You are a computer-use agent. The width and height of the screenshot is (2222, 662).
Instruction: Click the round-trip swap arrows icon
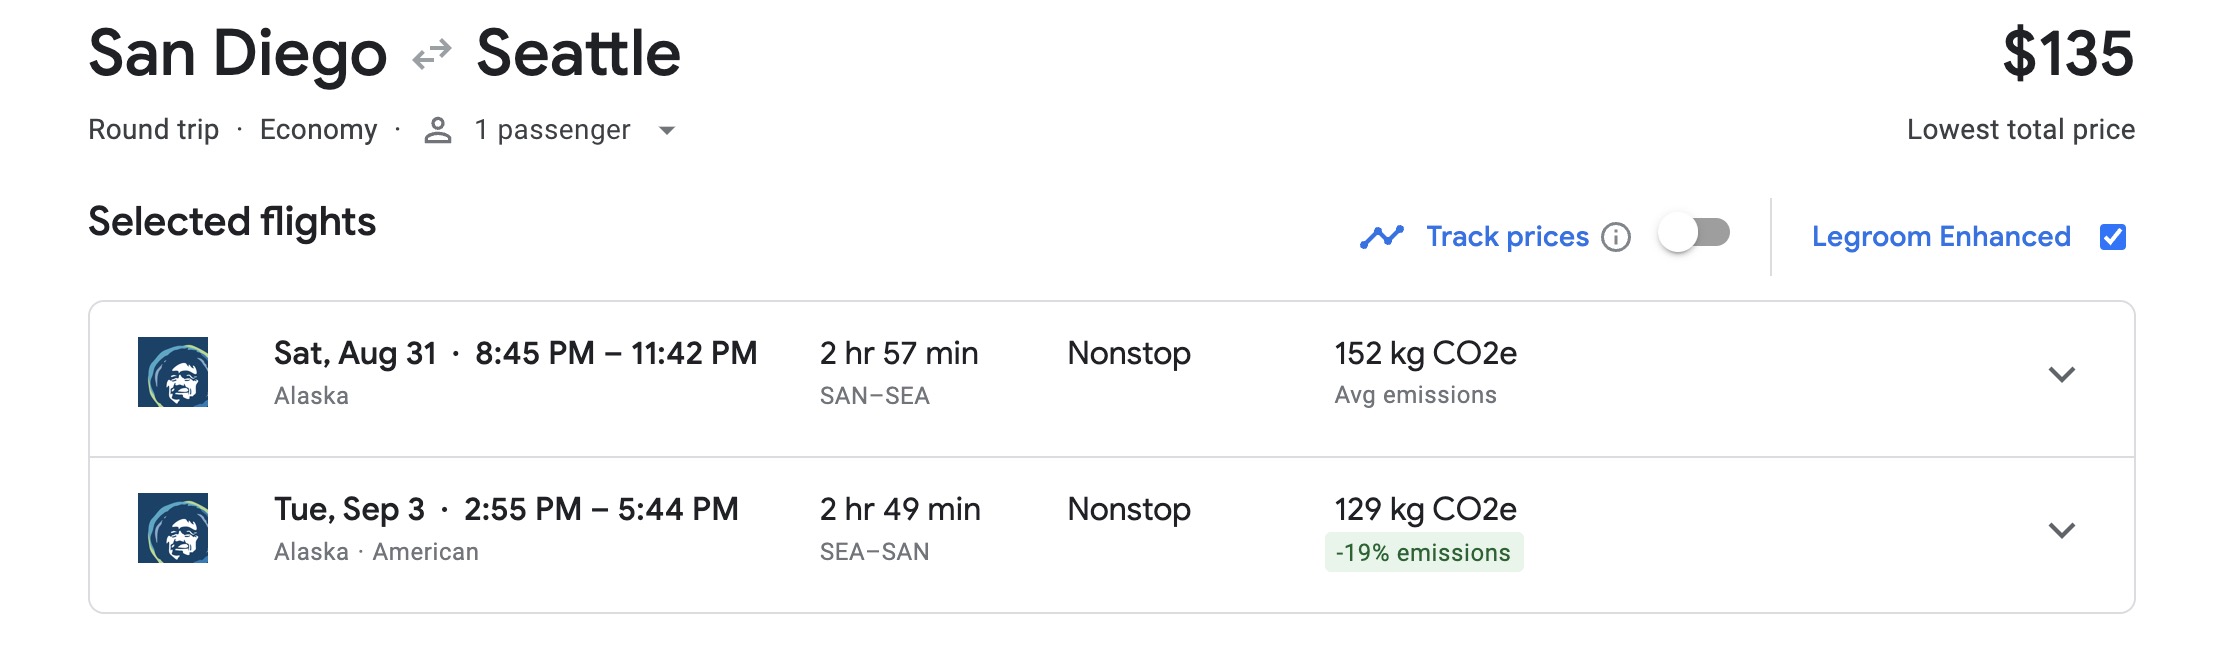tap(432, 54)
